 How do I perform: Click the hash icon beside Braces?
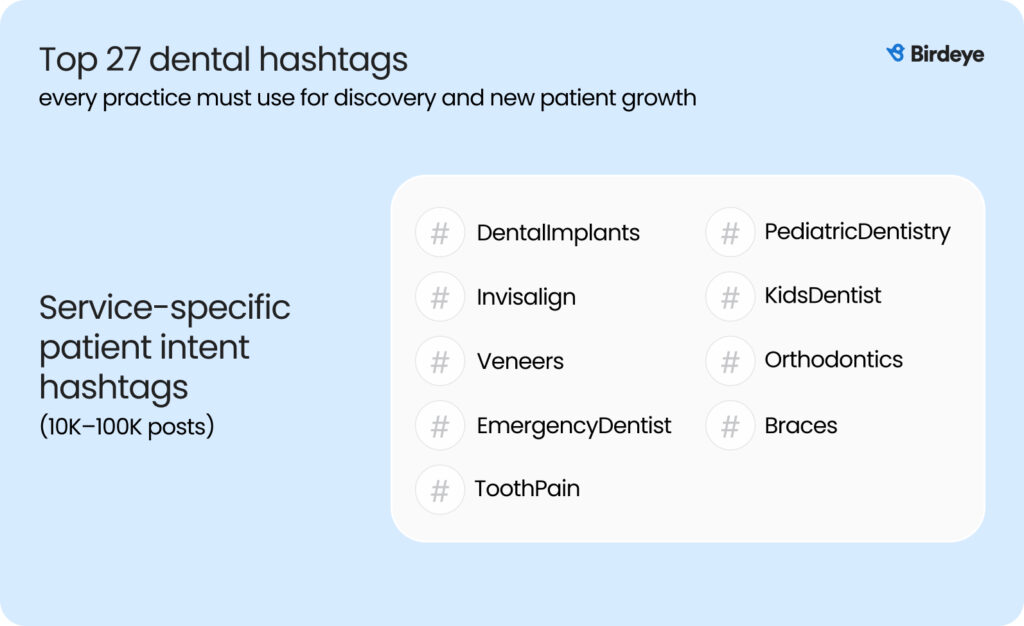(x=730, y=426)
